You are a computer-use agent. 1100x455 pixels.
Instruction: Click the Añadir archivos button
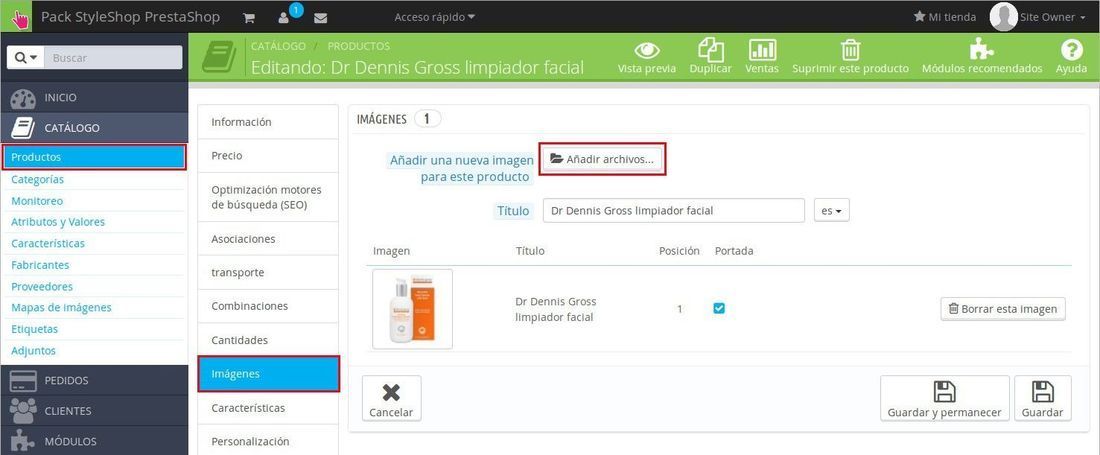(602, 159)
